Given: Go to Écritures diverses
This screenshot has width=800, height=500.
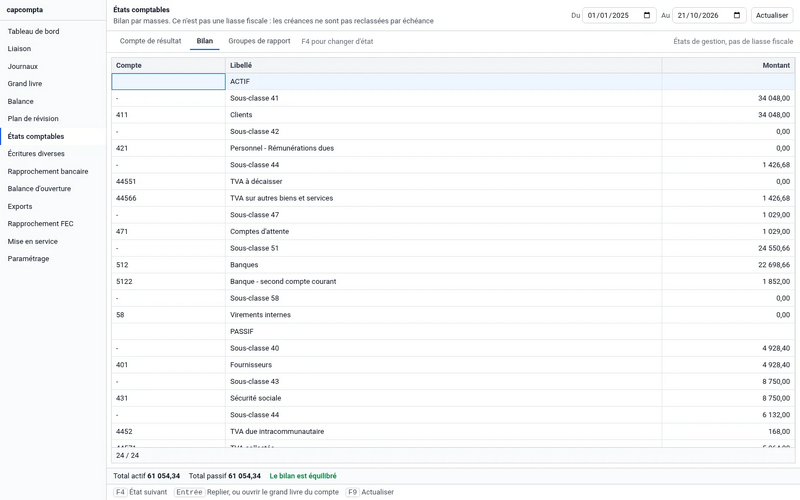Looking at the screenshot, I should tap(53, 154).
